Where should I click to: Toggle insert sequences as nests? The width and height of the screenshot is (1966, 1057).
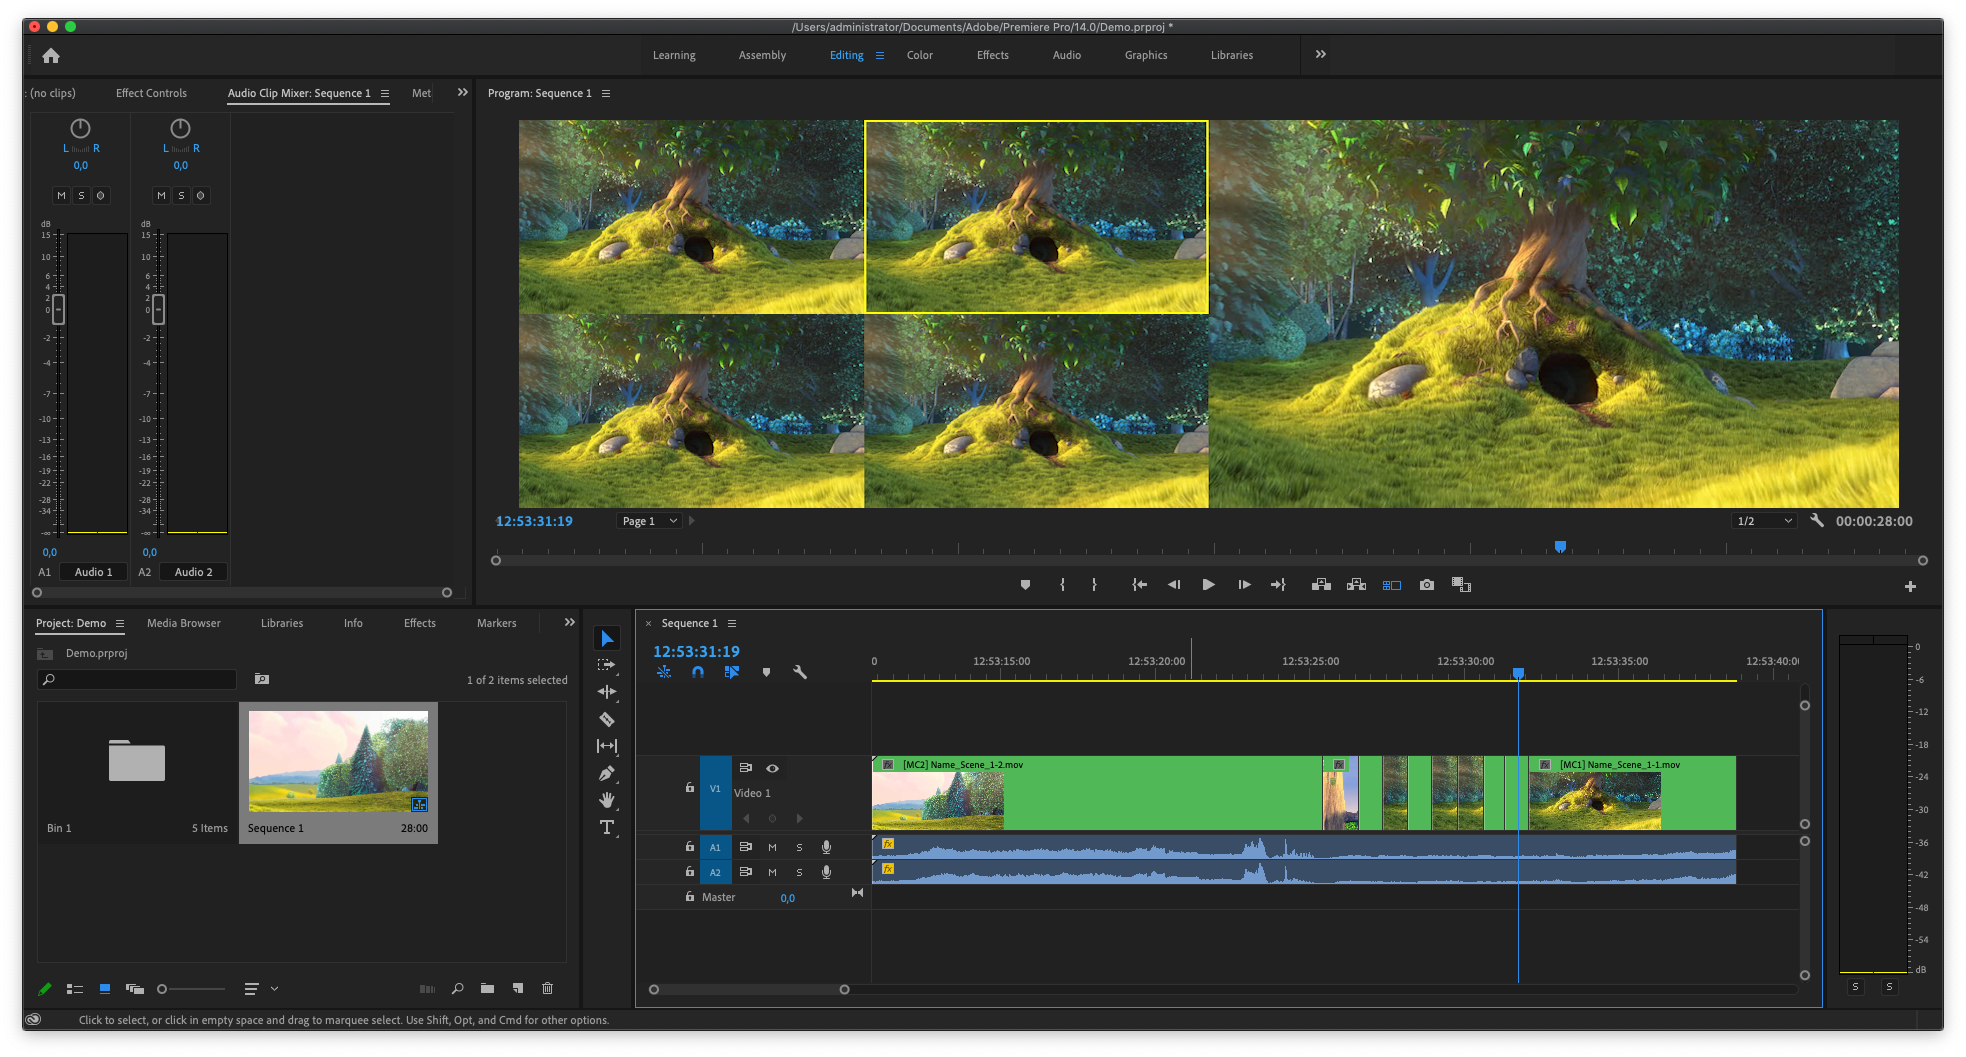pos(664,672)
